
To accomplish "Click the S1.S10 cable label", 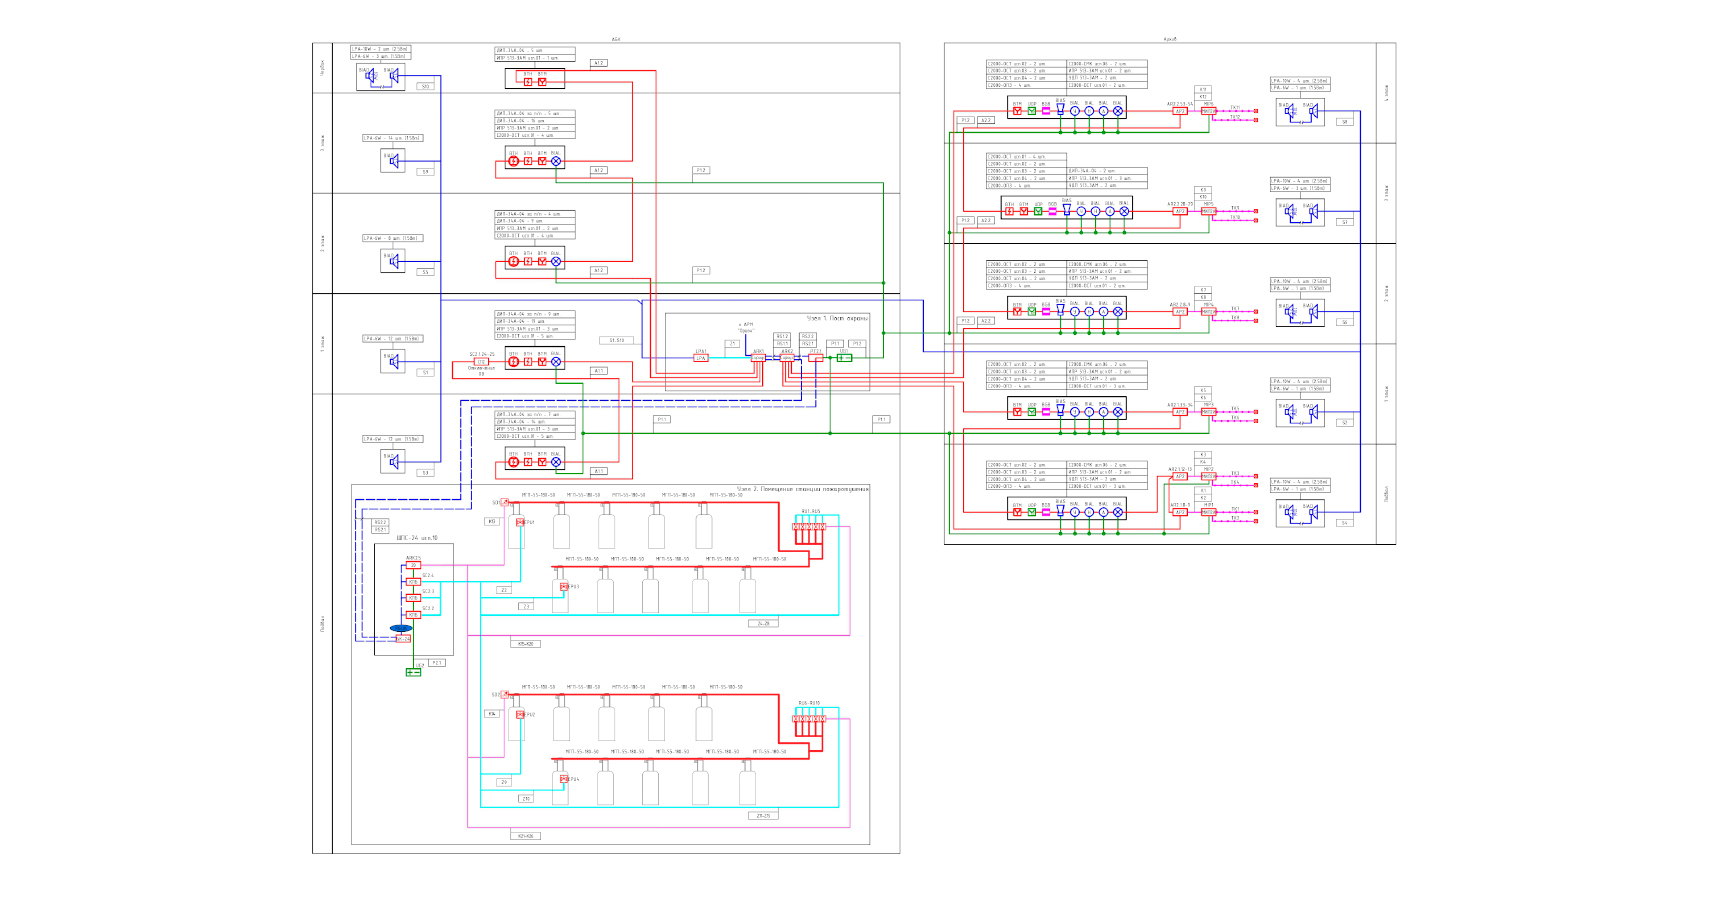I will tap(617, 340).
